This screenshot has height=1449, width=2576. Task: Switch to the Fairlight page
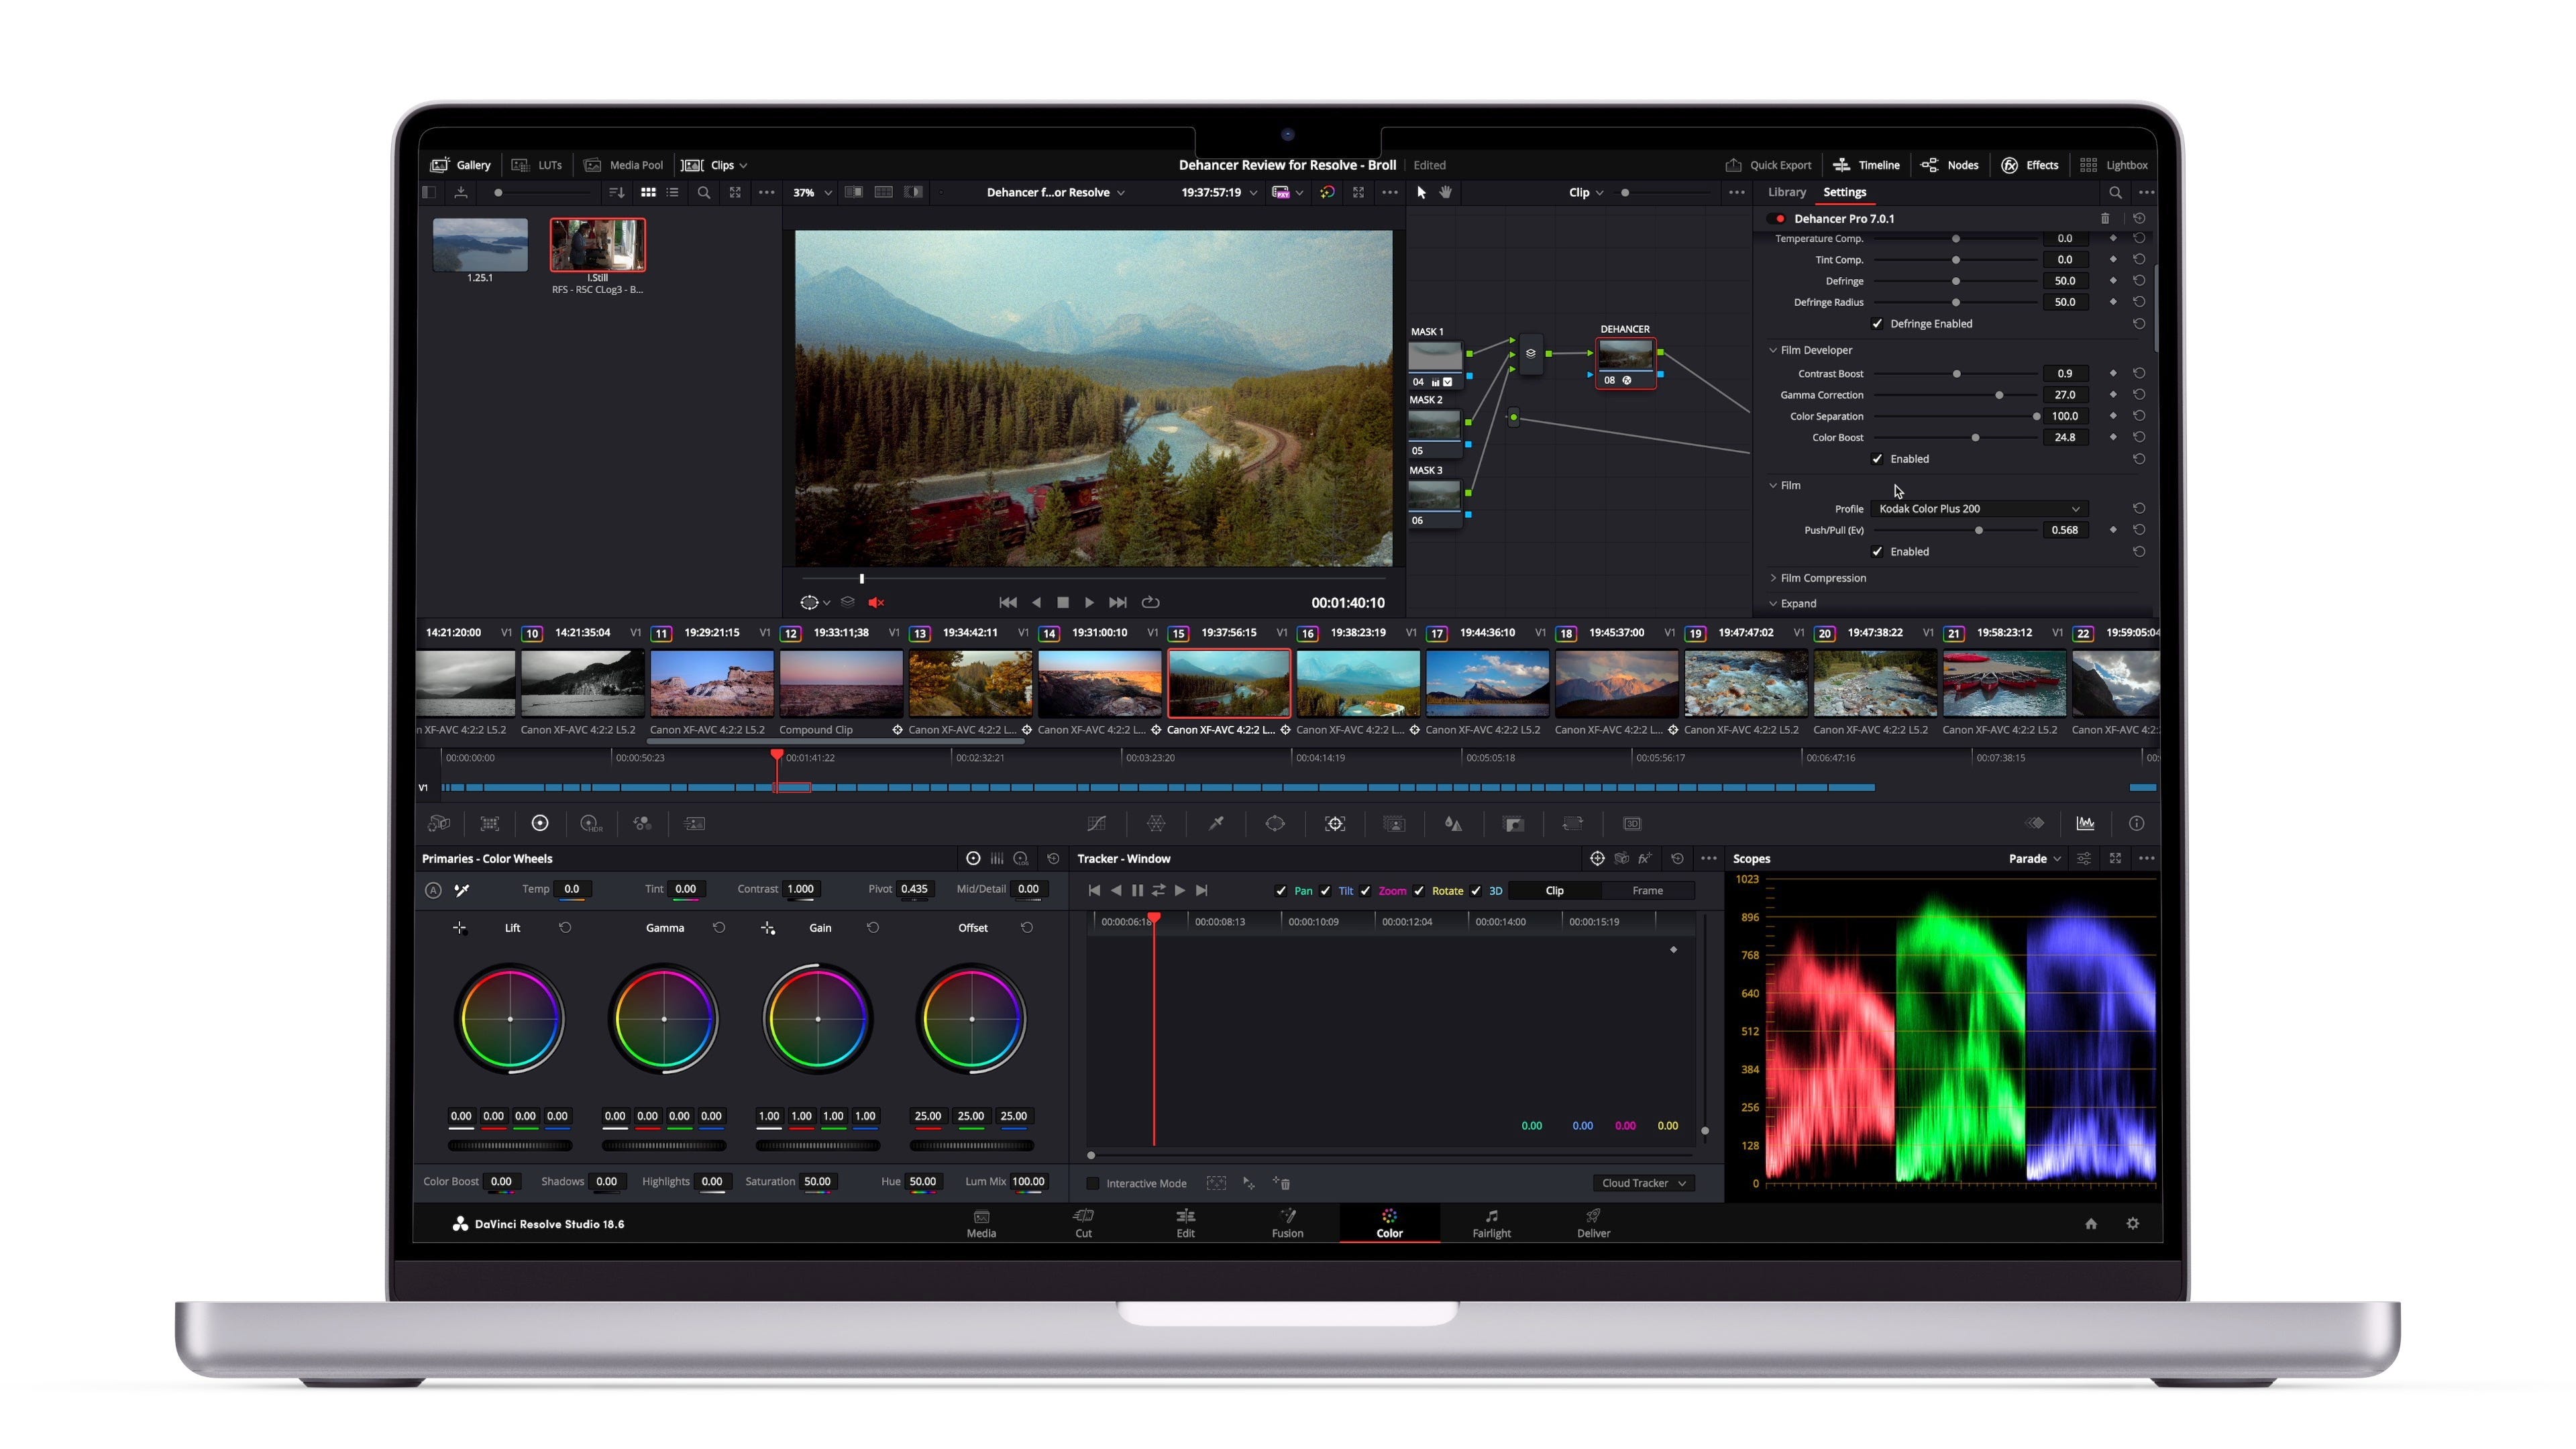(x=1491, y=1223)
